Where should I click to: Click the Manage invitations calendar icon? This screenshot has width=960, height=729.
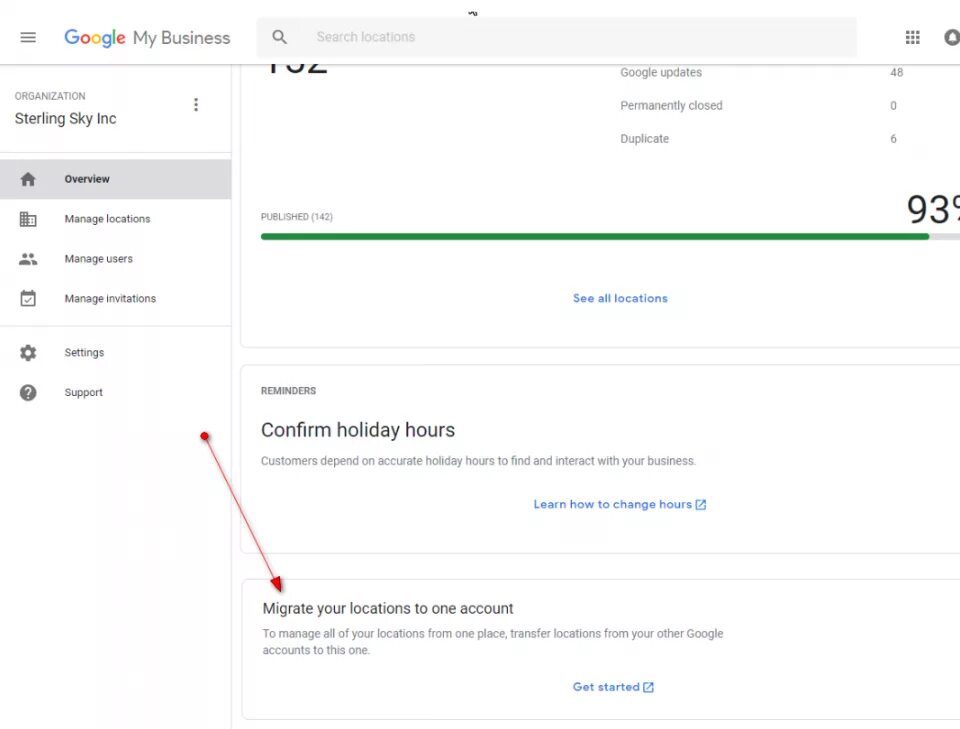(x=28, y=298)
